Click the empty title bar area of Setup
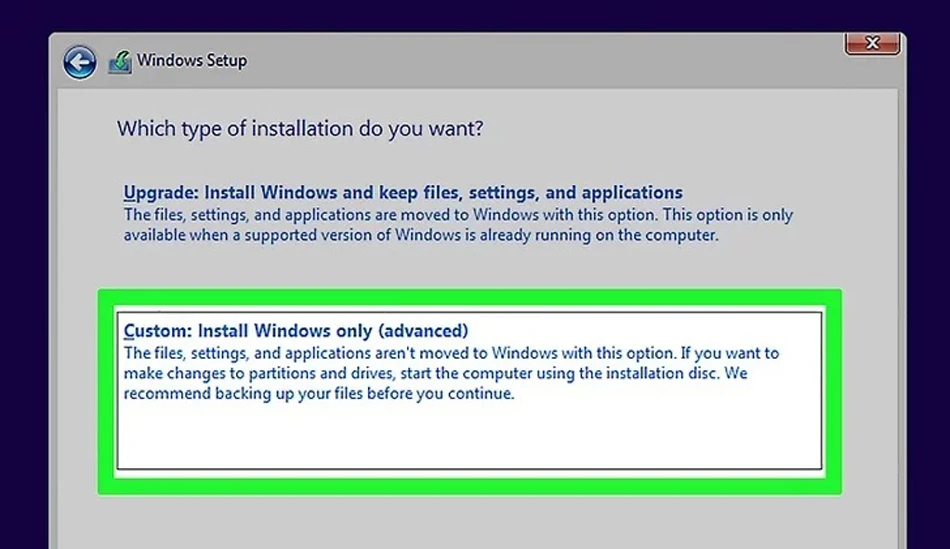950x549 pixels. [x=545, y=61]
